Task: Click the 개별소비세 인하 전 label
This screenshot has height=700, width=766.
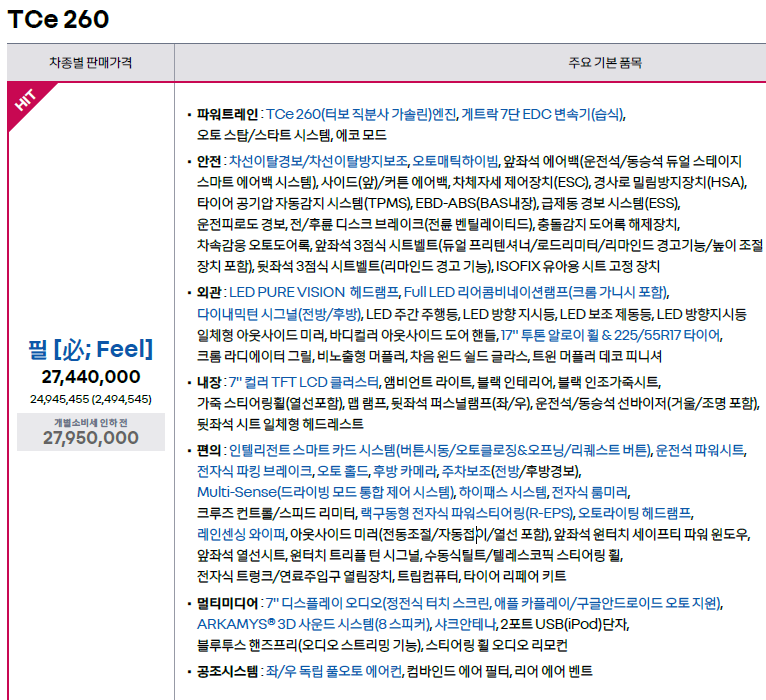Action: [91, 423]
